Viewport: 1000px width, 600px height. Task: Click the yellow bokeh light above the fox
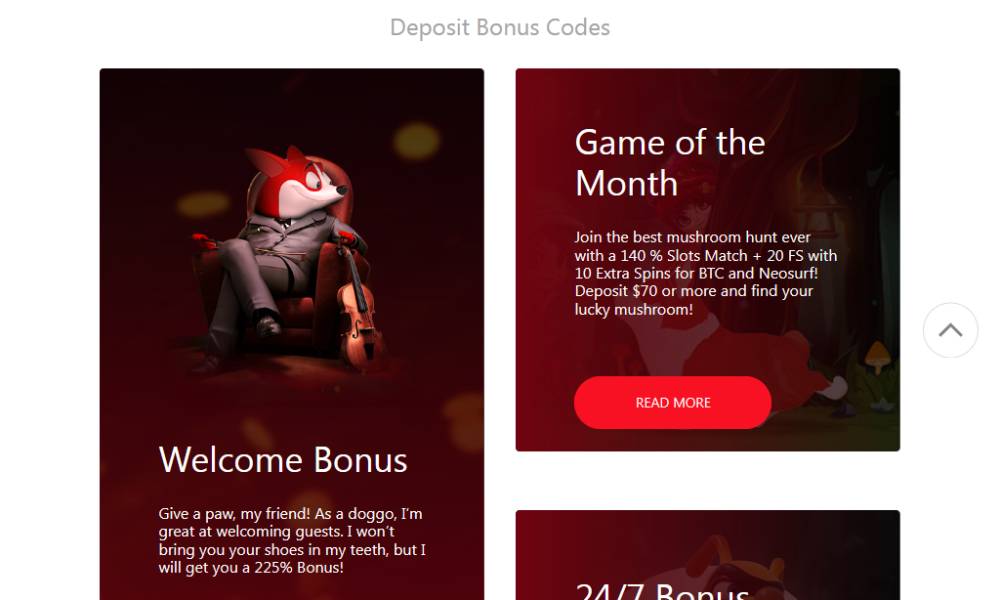[416, 141]
